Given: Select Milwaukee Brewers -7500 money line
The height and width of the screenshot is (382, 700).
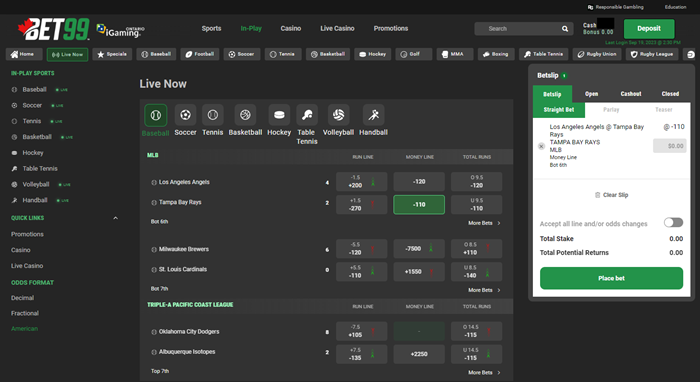Looking at the screenshot, I should pos(419,249).
